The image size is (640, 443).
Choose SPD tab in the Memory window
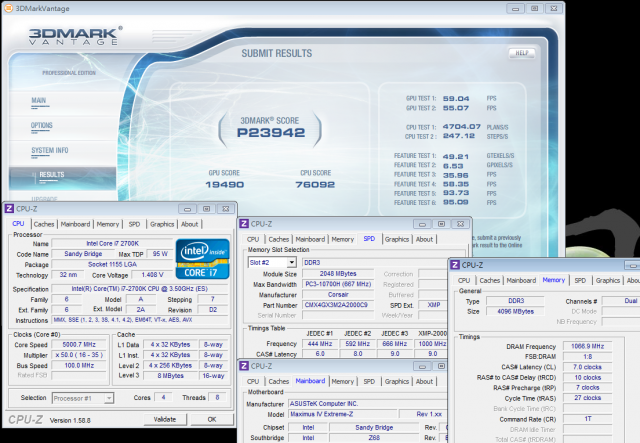coord(580,280)
